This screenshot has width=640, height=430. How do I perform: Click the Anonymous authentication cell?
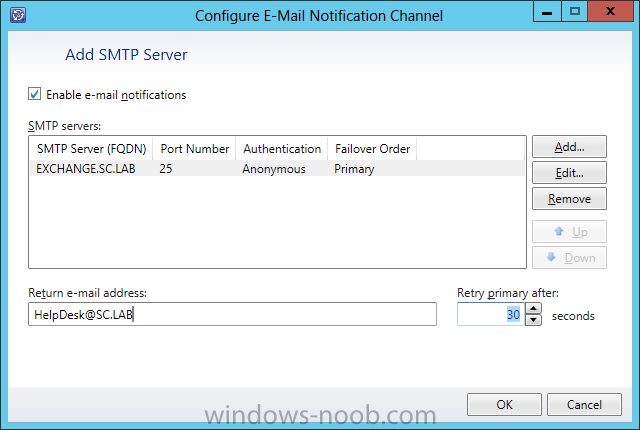[x=274, y=168]
